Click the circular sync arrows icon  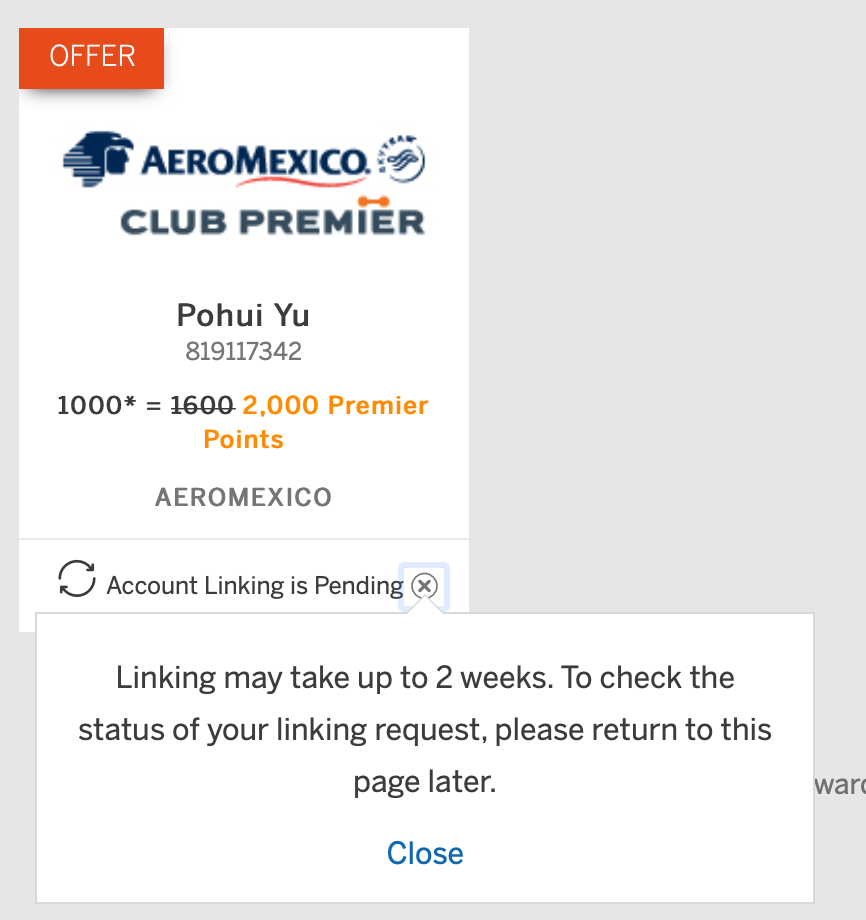pyautogui.click(x=77, y=579)
